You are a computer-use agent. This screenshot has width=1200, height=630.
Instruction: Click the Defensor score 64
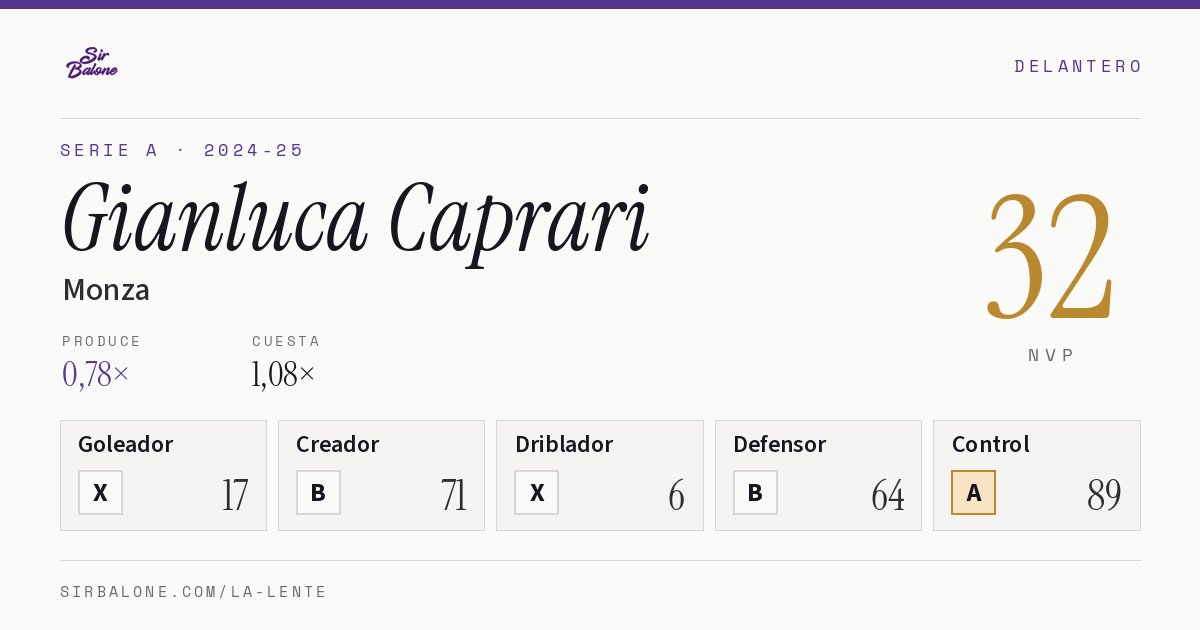pos(888,495)
